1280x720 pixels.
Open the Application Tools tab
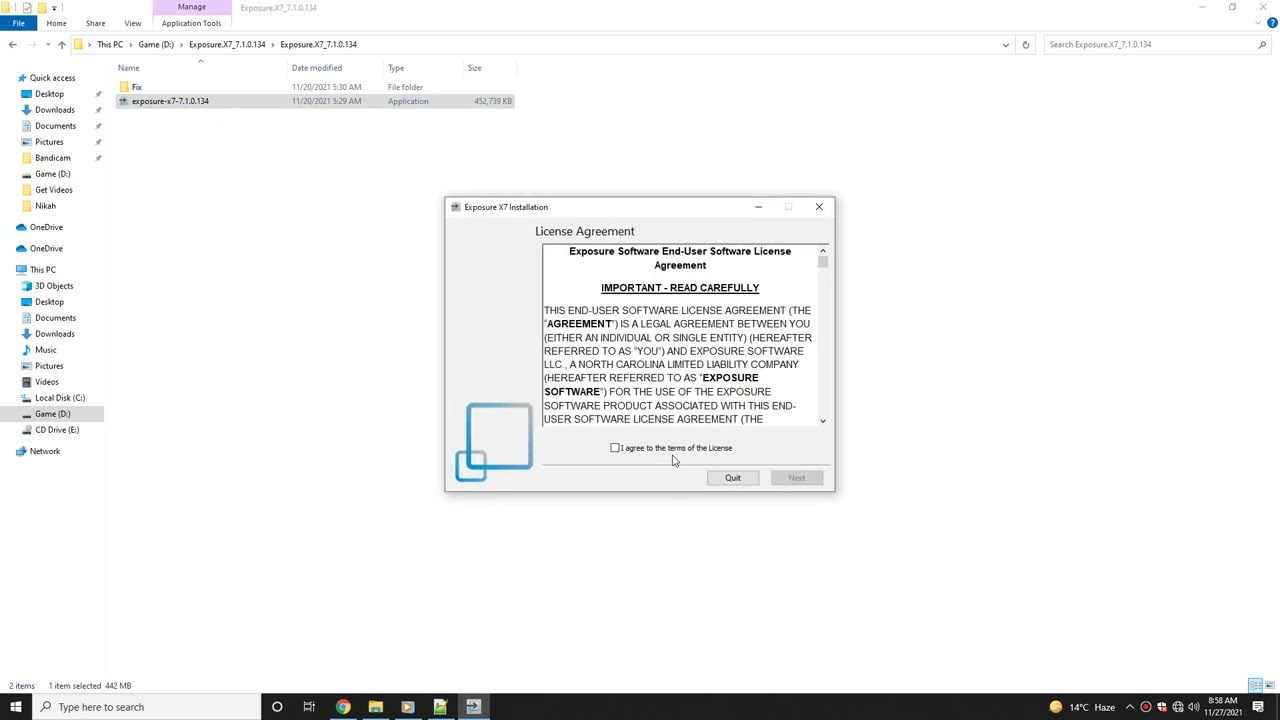(191, 23)
